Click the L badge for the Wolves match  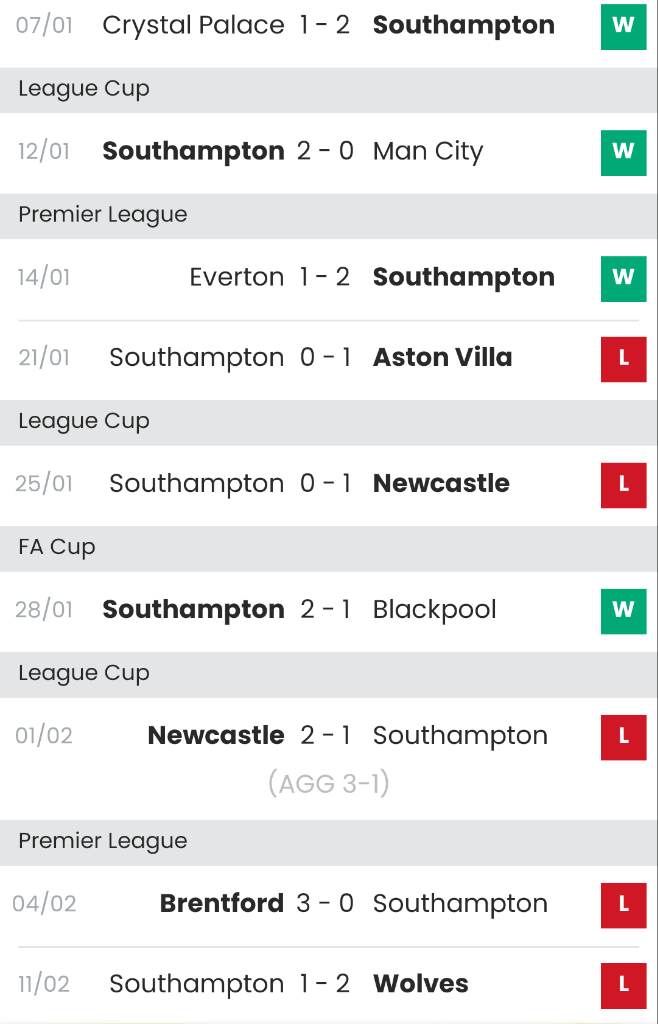coord(623,984)
